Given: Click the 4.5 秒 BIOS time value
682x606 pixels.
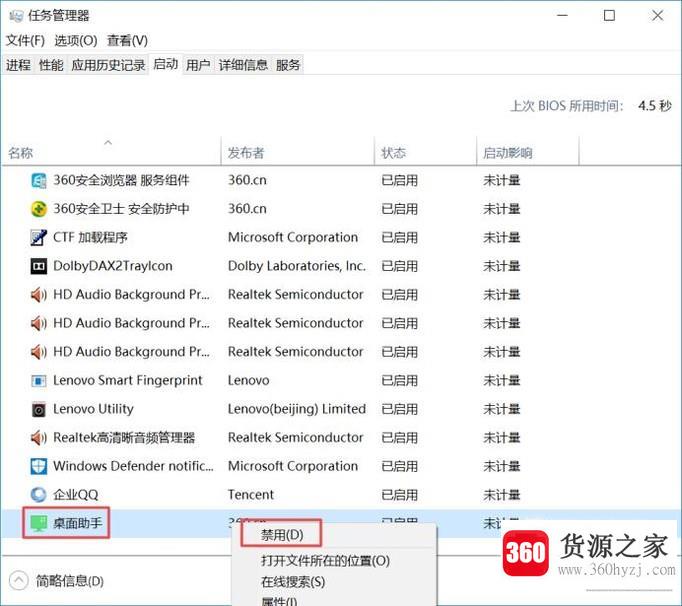Looking at the screenshot, I should click(655, 106).
